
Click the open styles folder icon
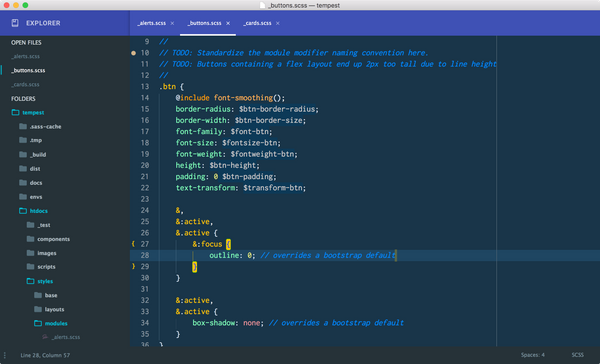point(31,281)
